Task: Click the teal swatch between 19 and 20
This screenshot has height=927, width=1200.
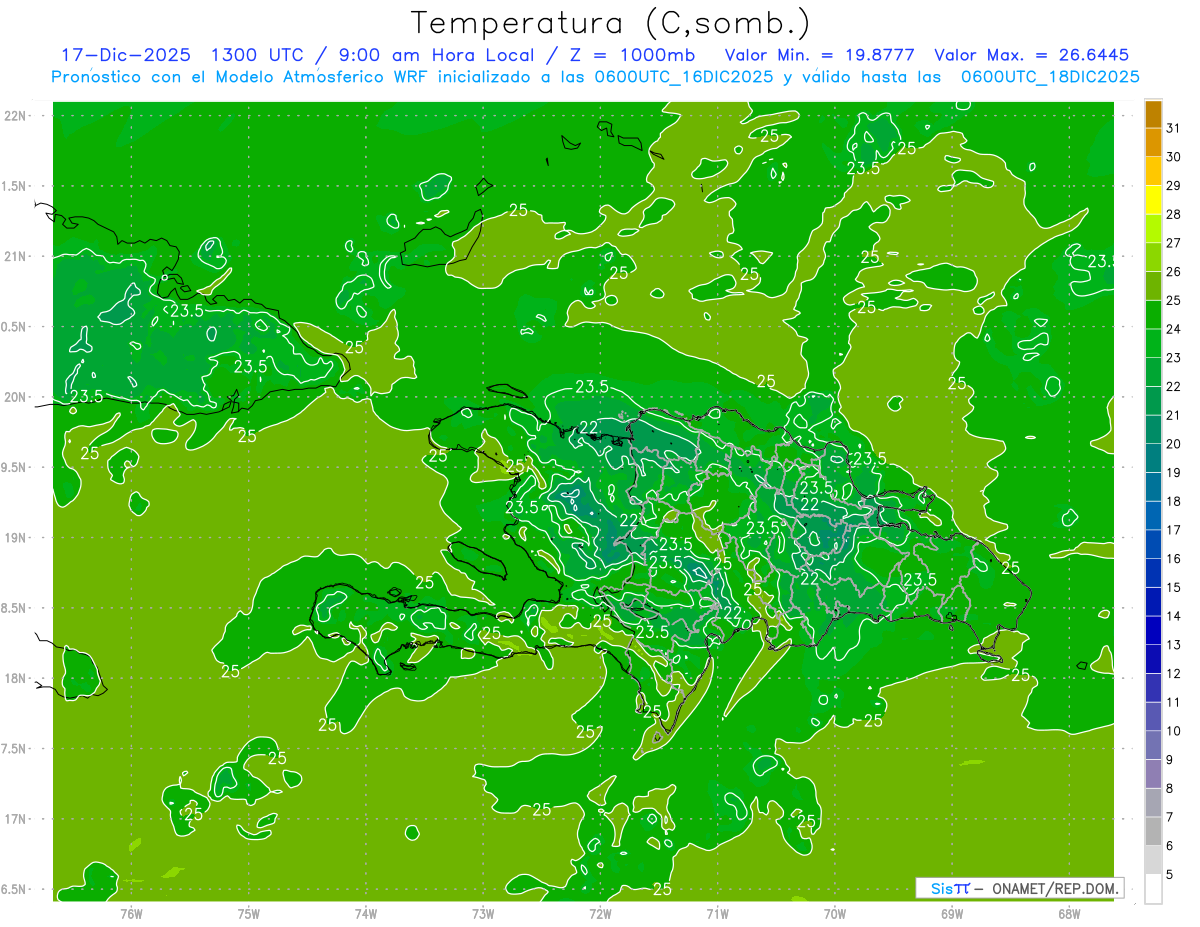Action: [1153, 459]
